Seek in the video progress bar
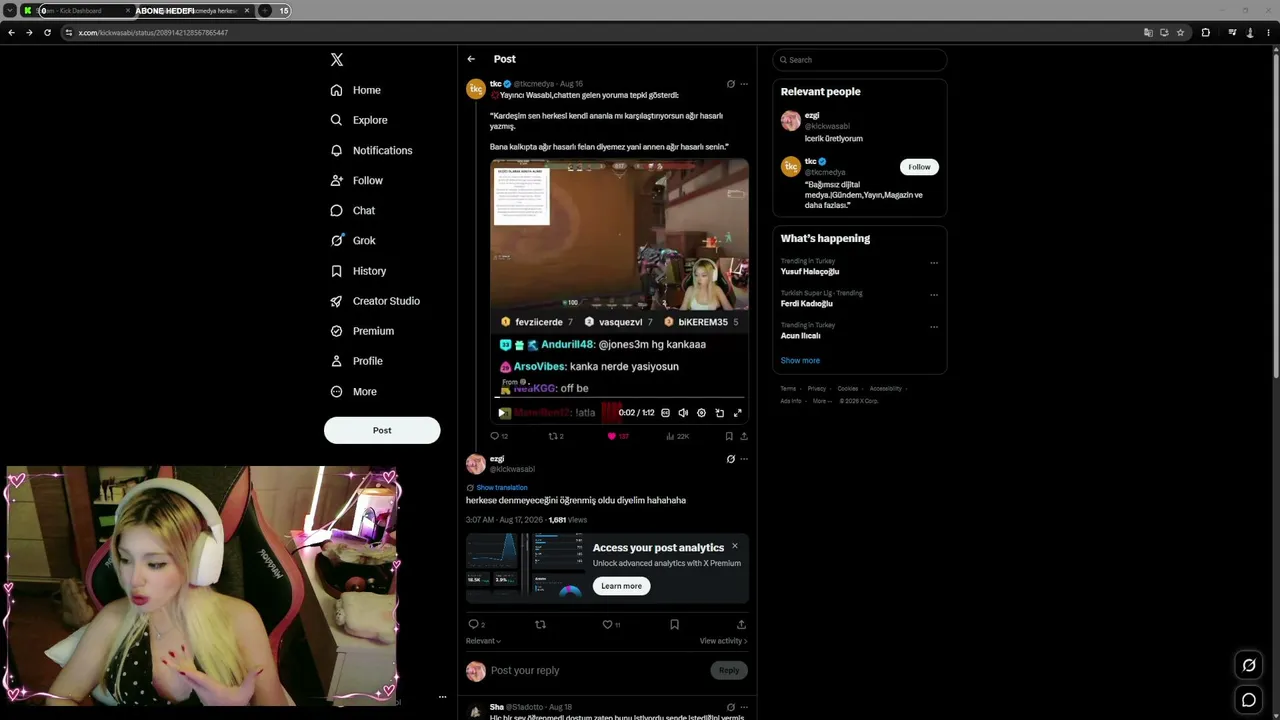This screenshot has height=720, width=1280. (x=619, y=398)
